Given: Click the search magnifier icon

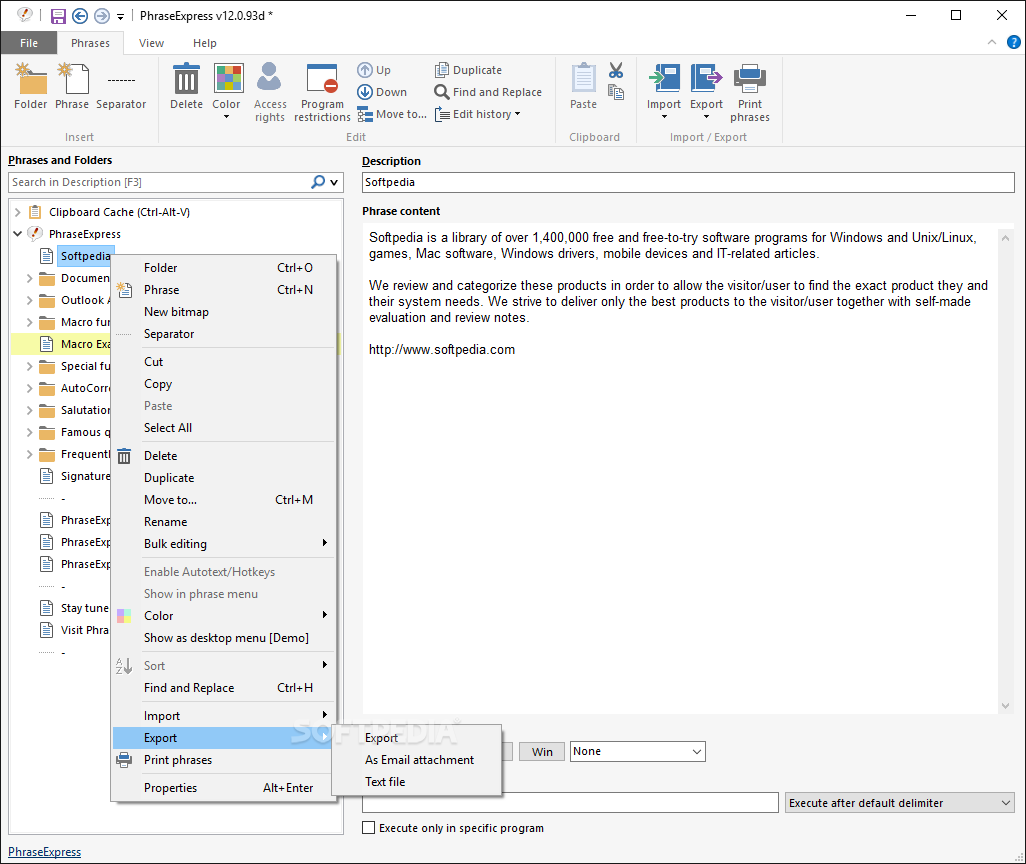Looking at the screenshot, I should point(318,182).
